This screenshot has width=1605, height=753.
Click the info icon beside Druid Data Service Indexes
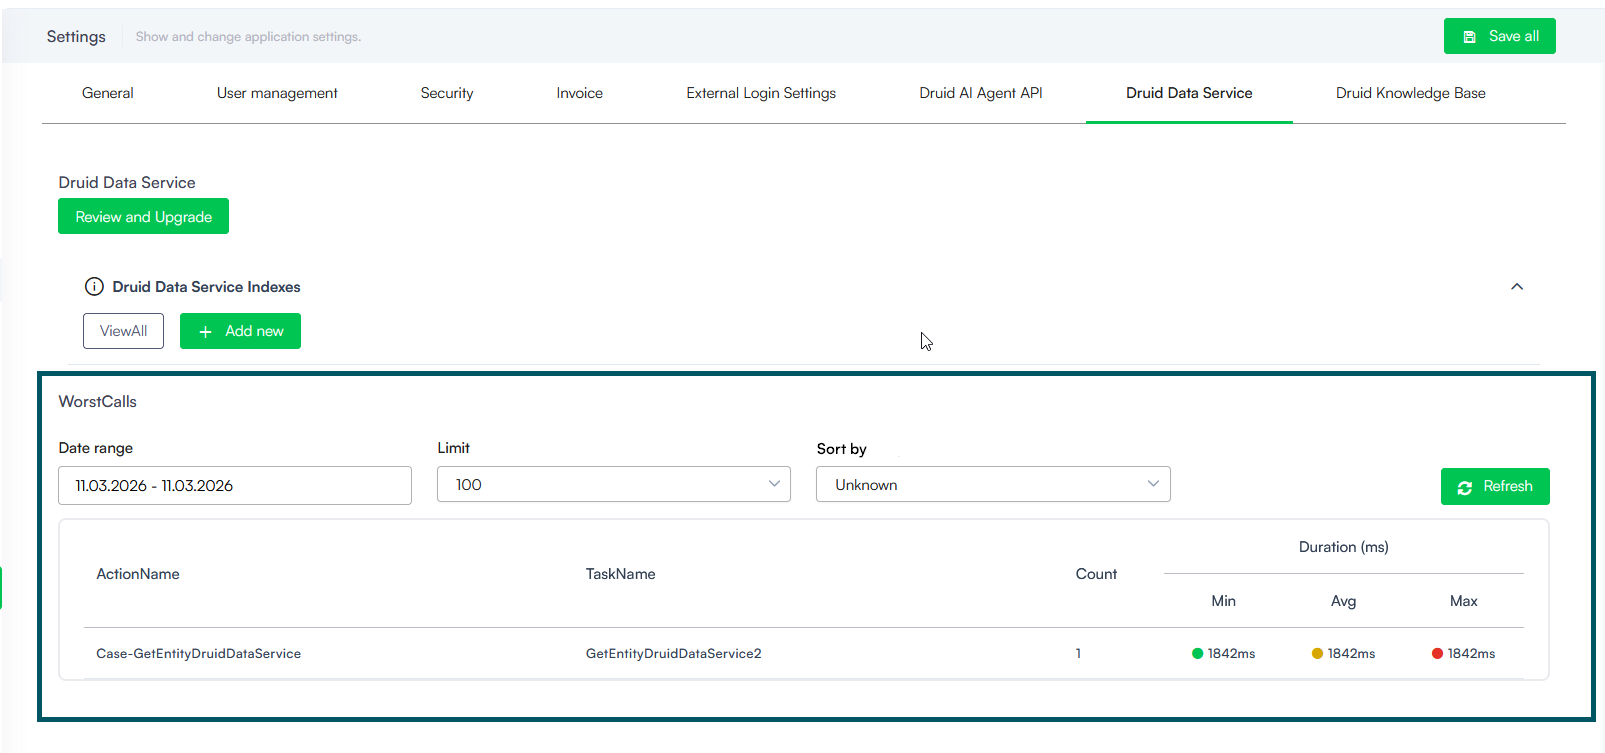[x=94, y=287]
